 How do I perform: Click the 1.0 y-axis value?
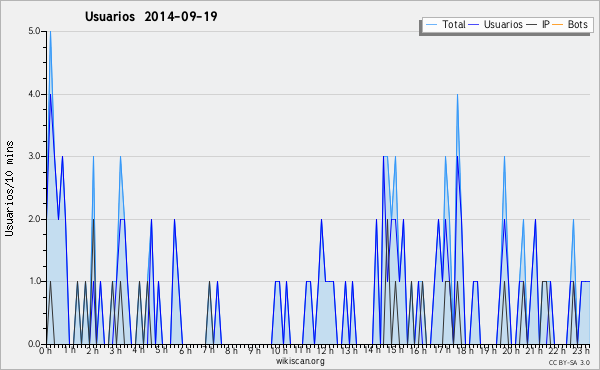(34, 281)
